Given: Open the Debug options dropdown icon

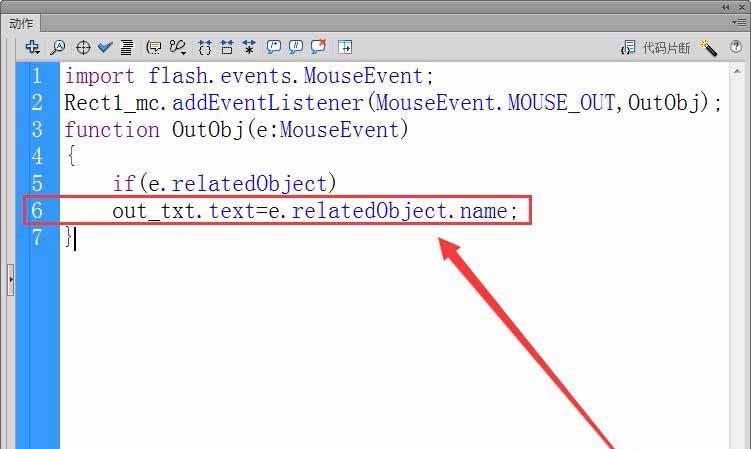Looking at the screenshot, I should (x=178, y=47).
